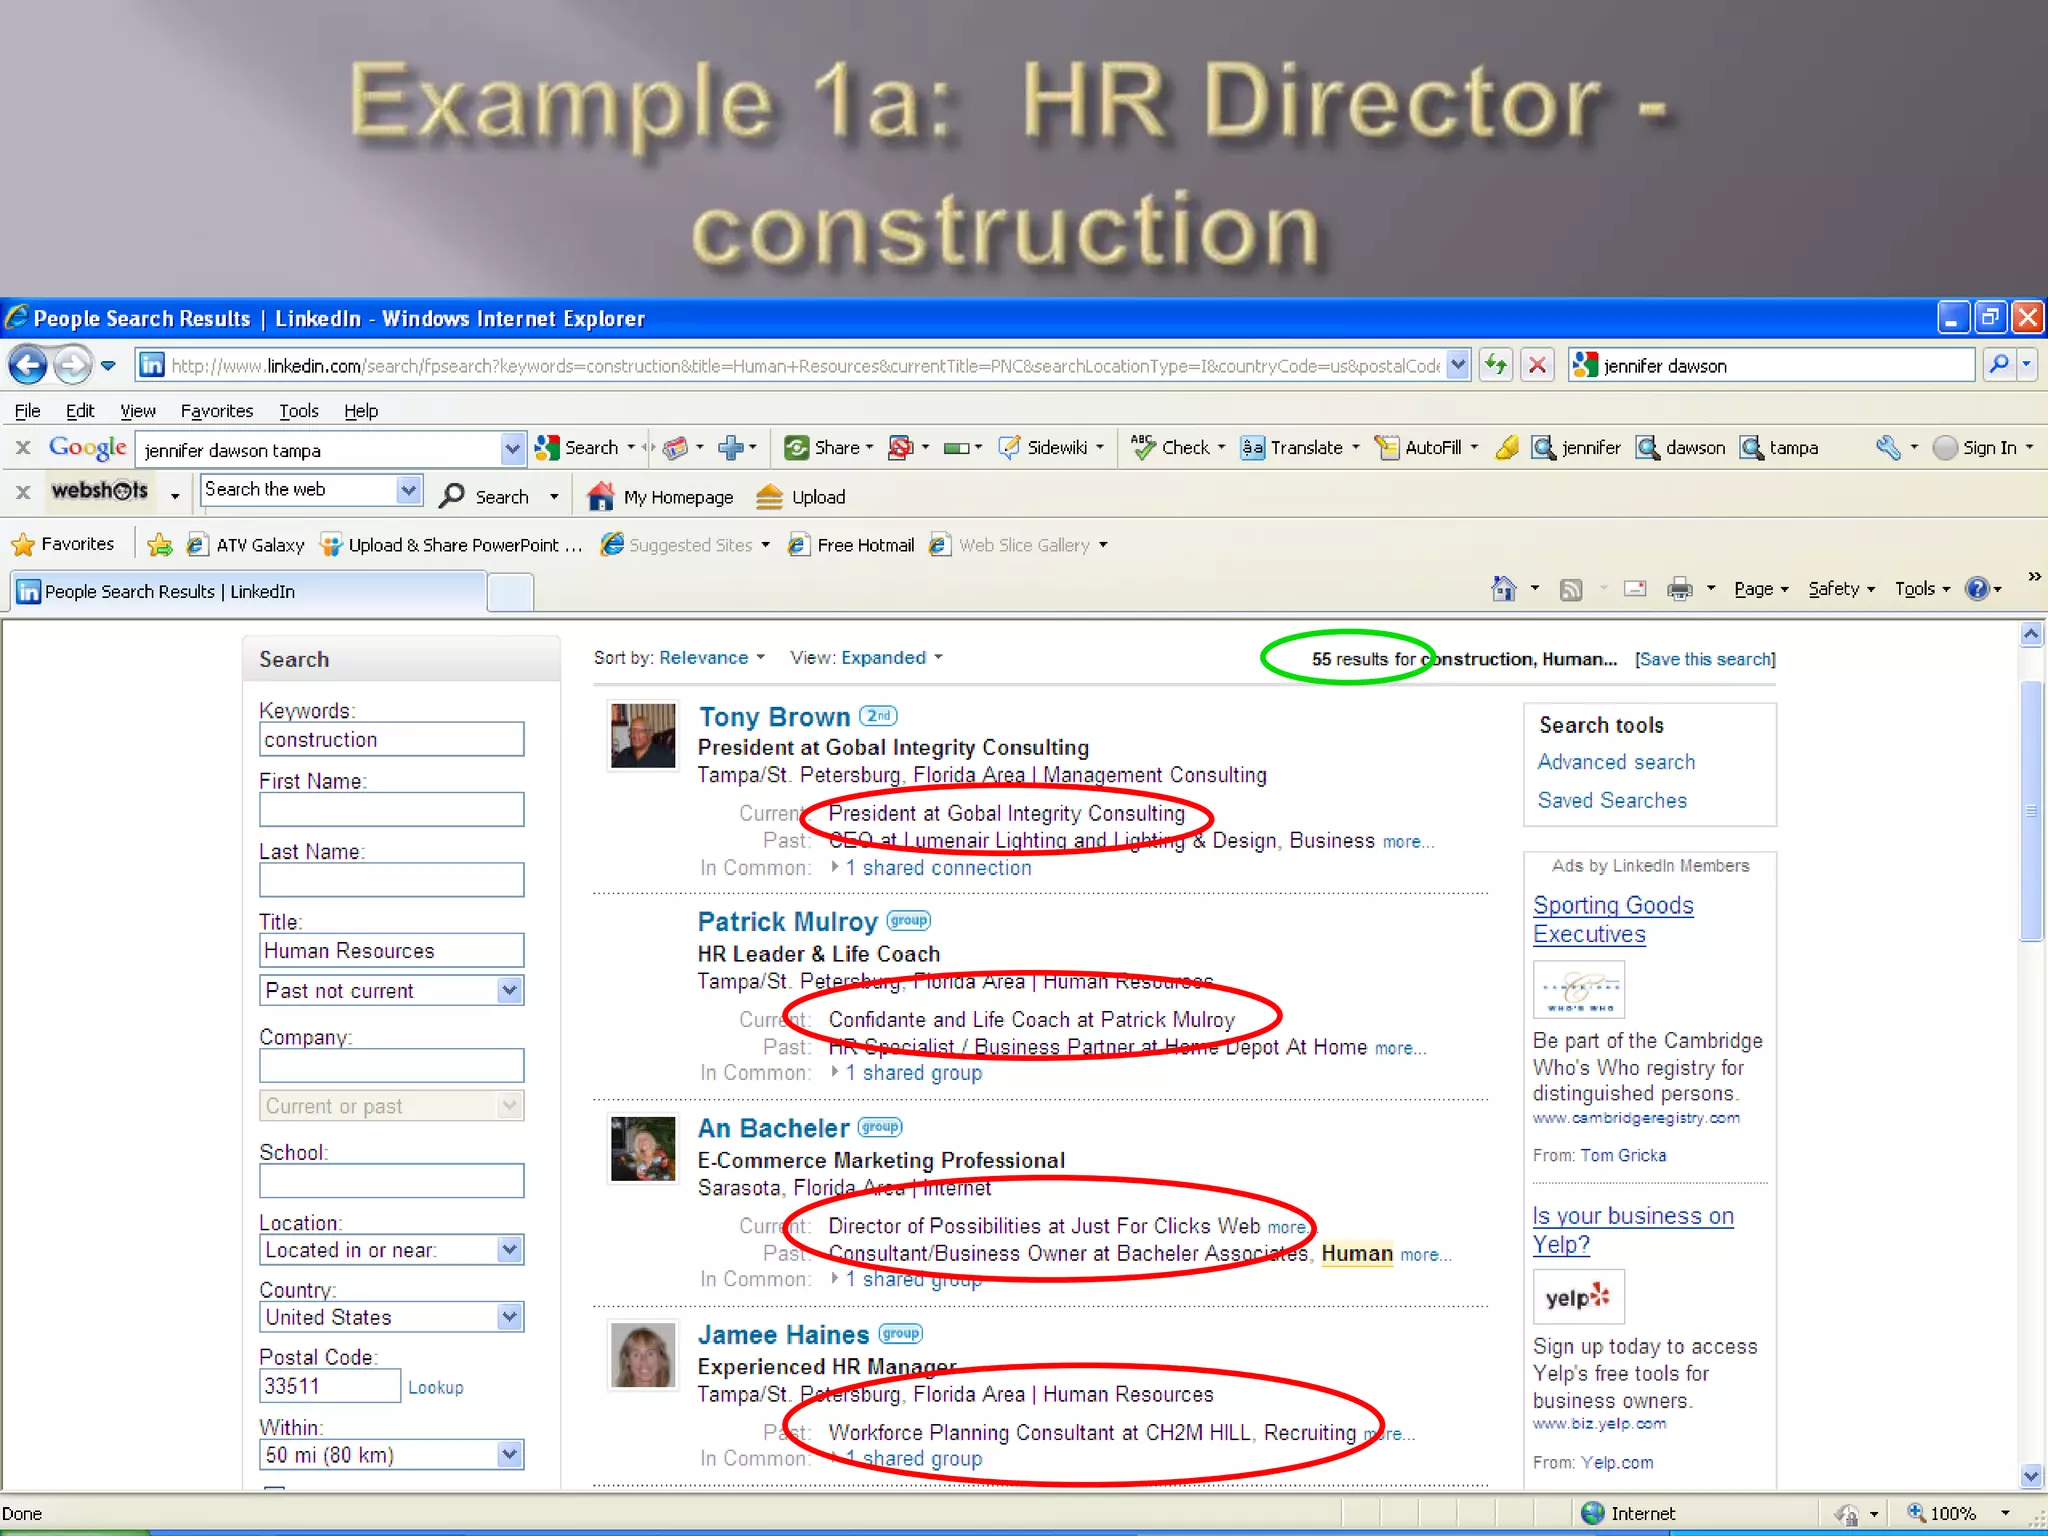Click An Bacheler's profile photo

(642, 1148)
